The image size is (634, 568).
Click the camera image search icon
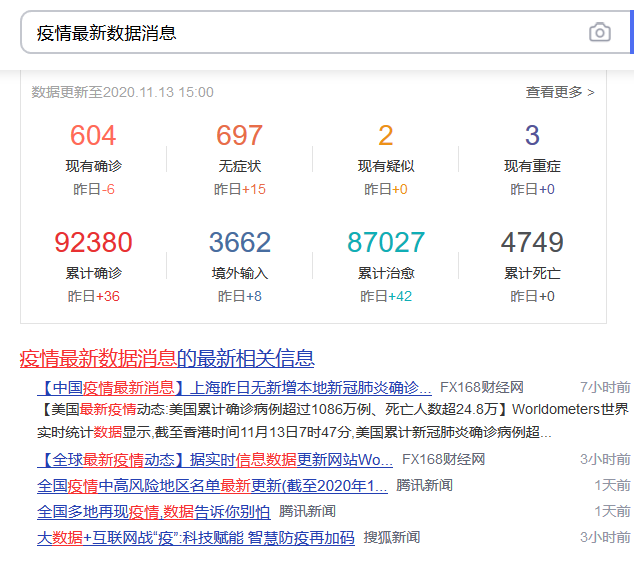coord(599,33)
